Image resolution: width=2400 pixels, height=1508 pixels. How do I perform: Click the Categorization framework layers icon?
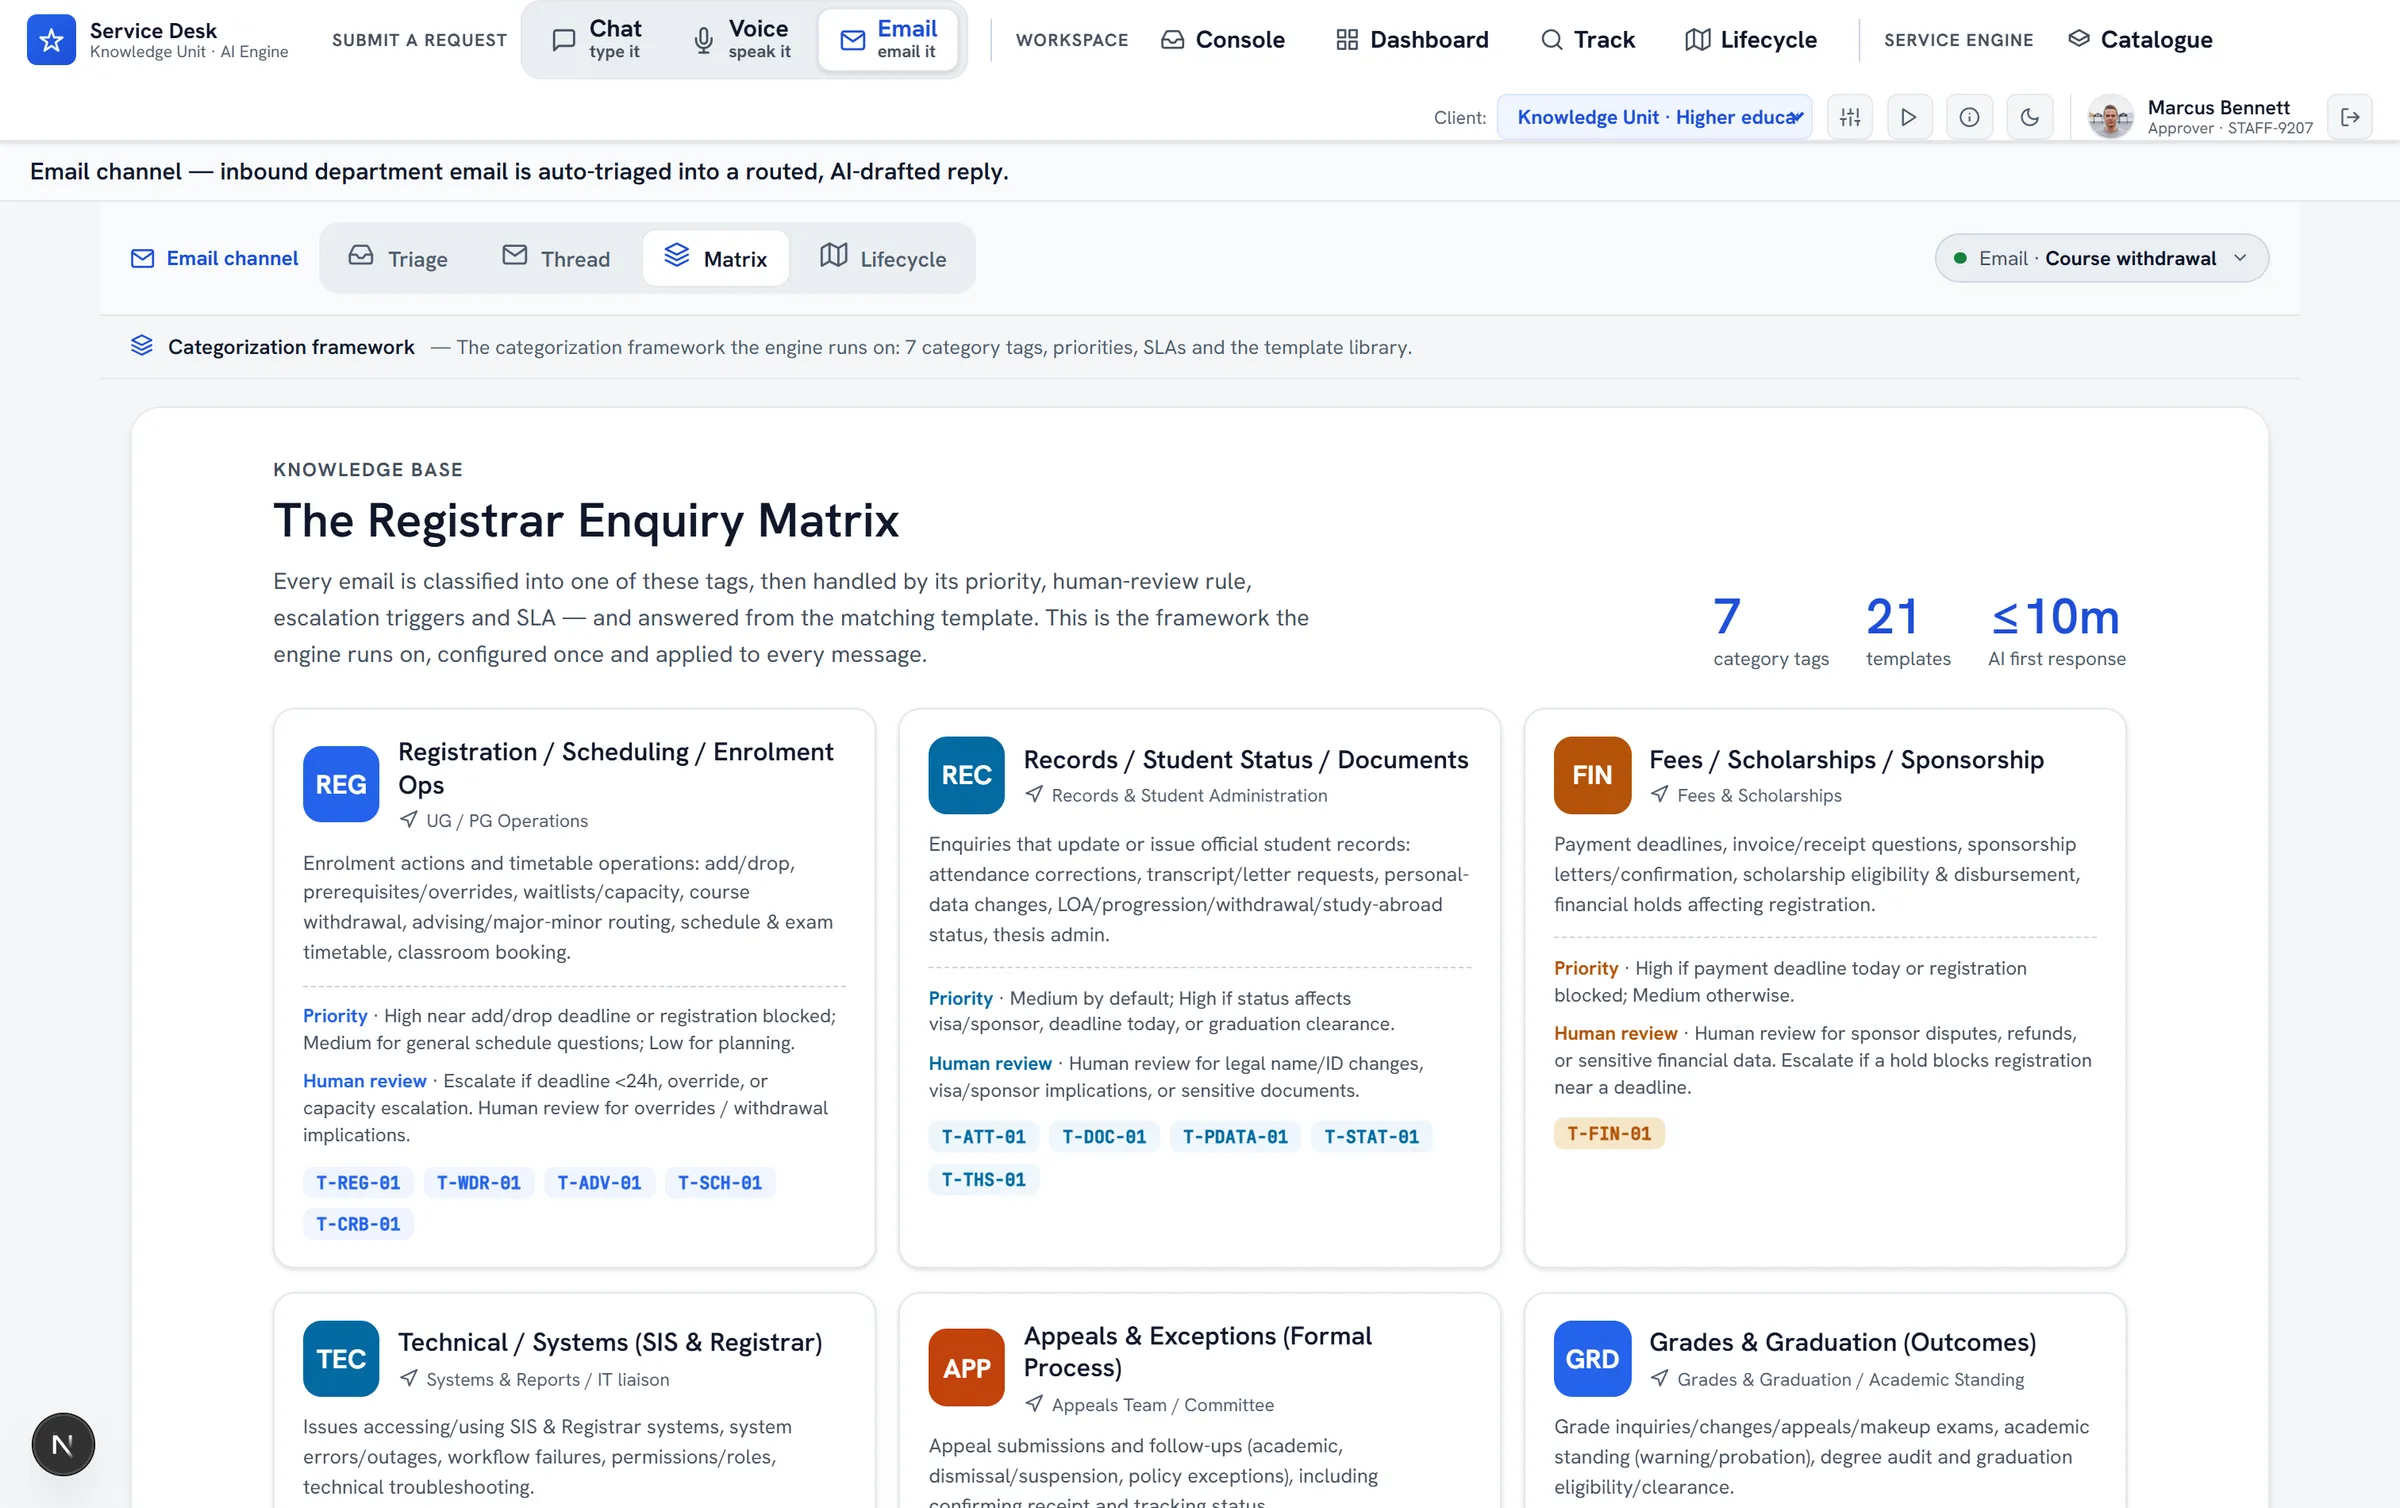(142, 346)
